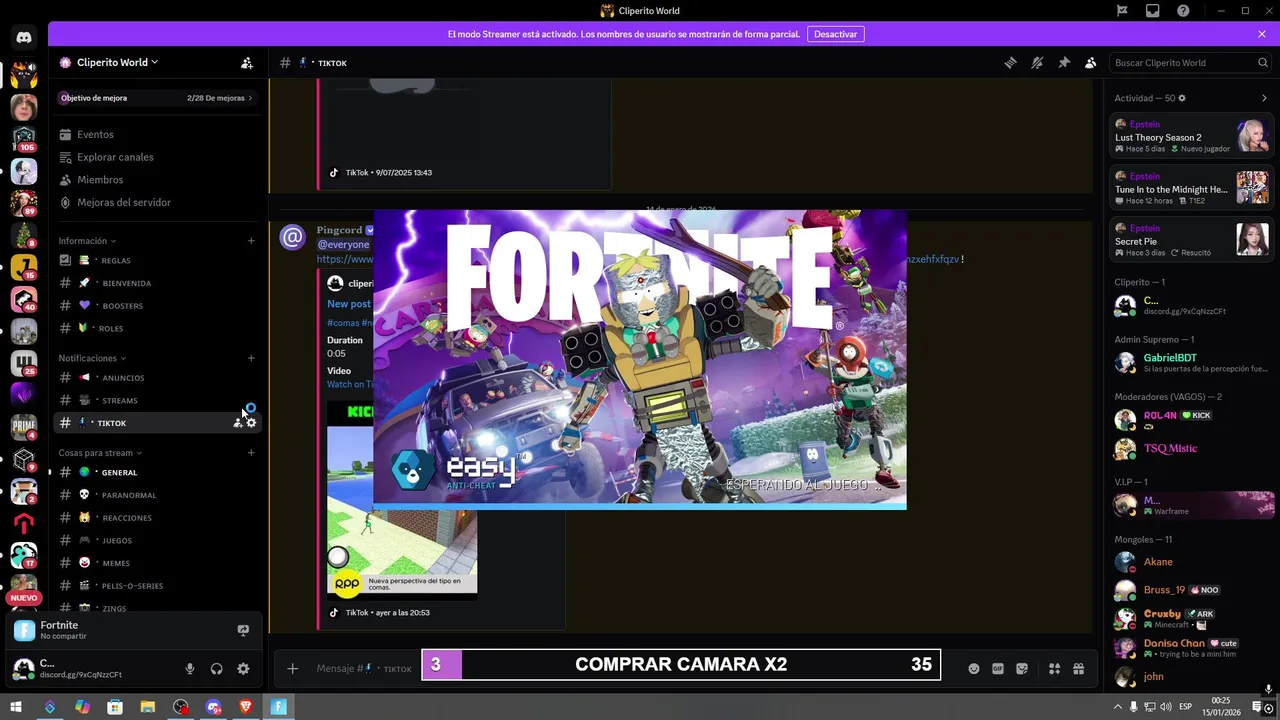Screen dimensions: 1280x720
Task: Select REGLAS channel
Action: (x=157, y=260)
